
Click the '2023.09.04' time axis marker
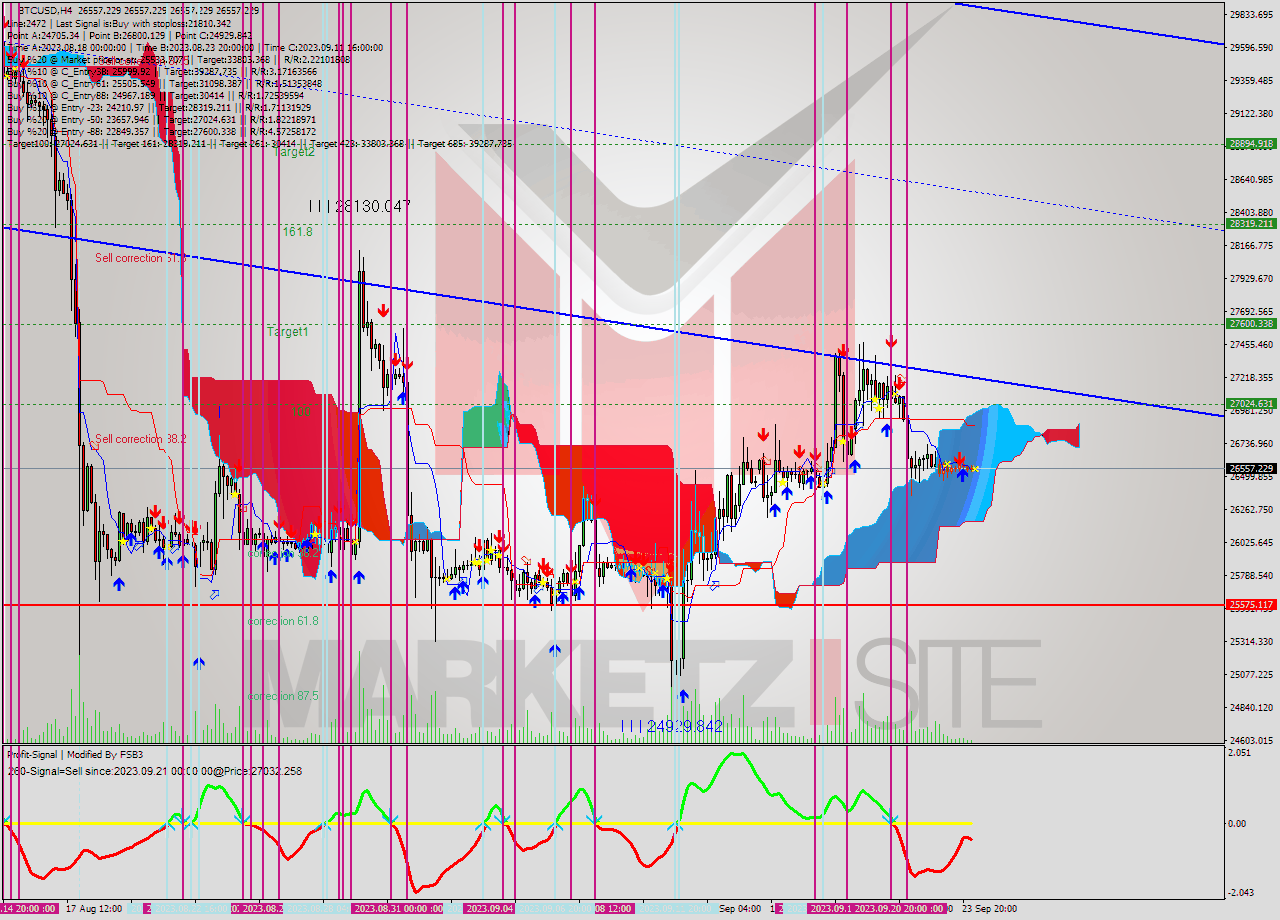[490, 909]
